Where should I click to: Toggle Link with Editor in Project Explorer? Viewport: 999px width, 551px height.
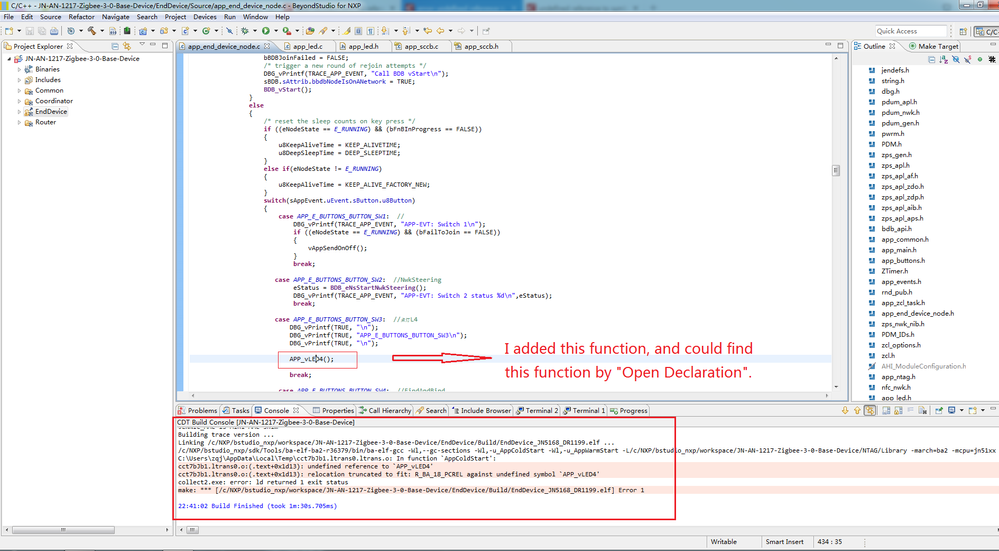(127, 46)
